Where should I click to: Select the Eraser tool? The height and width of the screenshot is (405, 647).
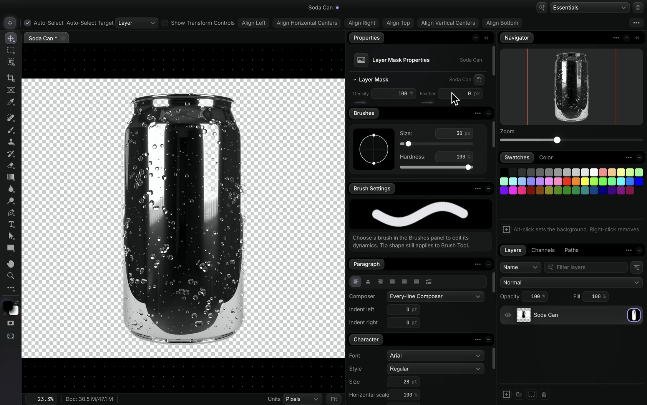coord(11,165)
